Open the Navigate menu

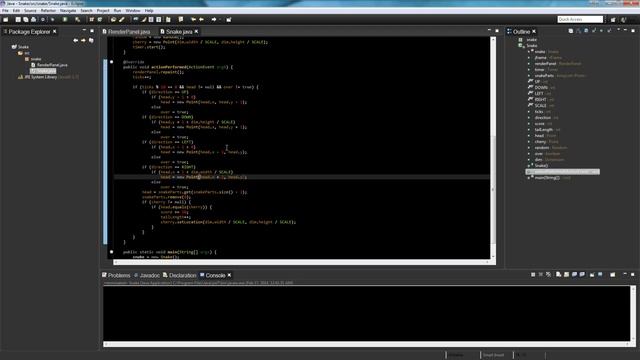pyautogui.click(x=68, y=11)
